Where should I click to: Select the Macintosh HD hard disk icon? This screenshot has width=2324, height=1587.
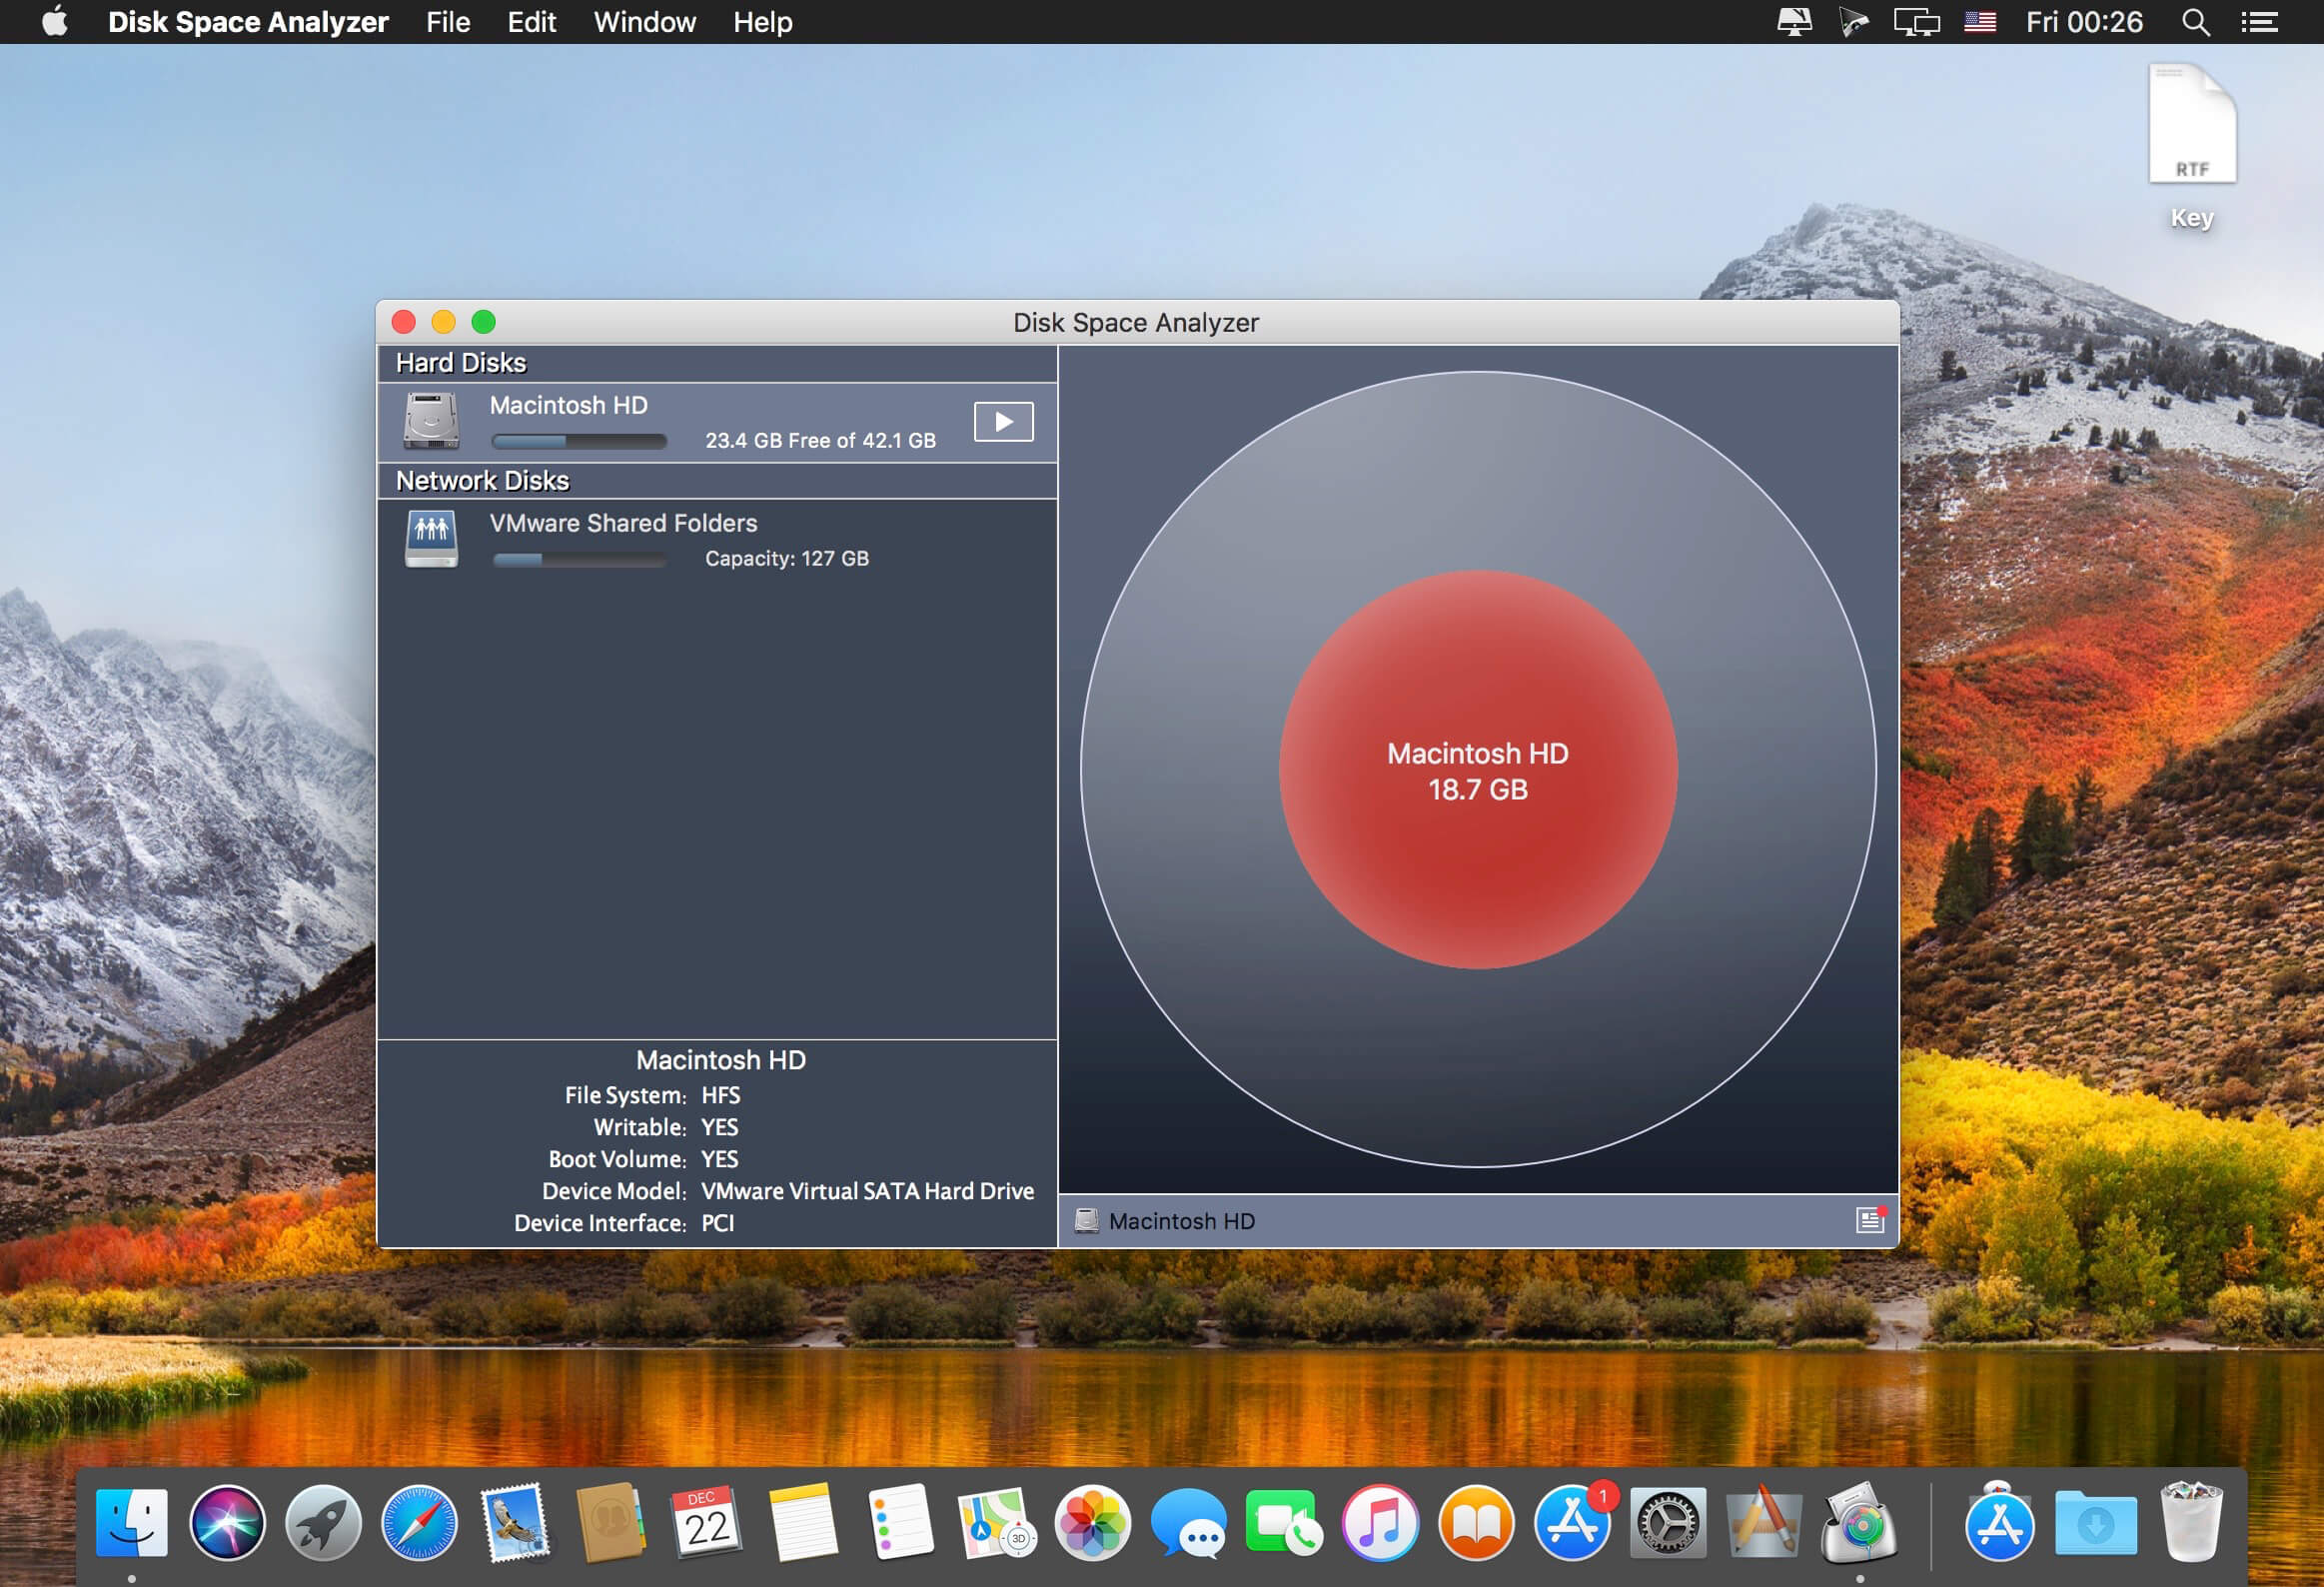tap(431, 421)
